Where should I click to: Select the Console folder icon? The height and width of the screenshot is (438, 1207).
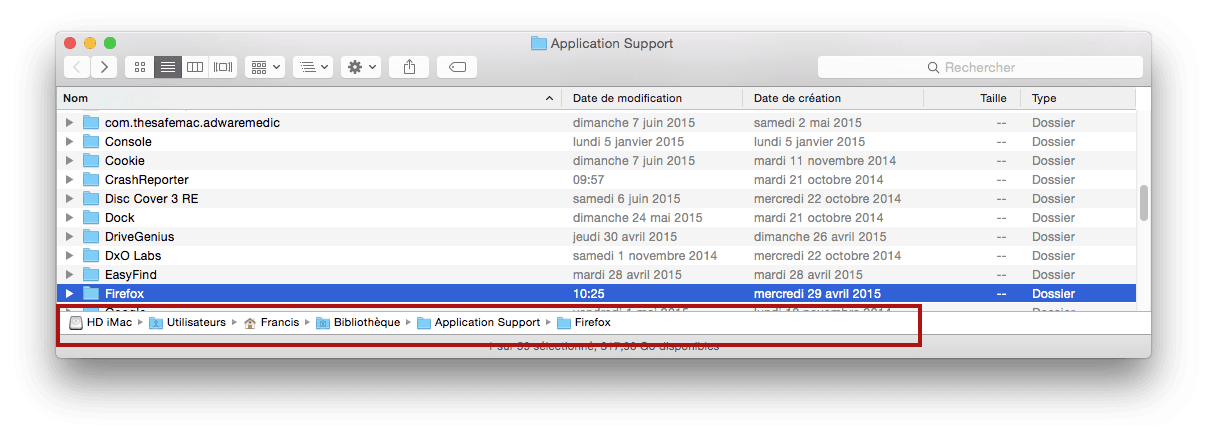[91, 142]
